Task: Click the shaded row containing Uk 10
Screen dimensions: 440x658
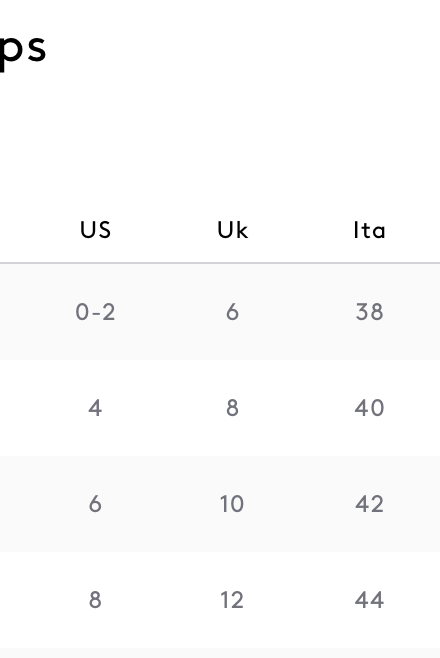Action: pos(220,504)
